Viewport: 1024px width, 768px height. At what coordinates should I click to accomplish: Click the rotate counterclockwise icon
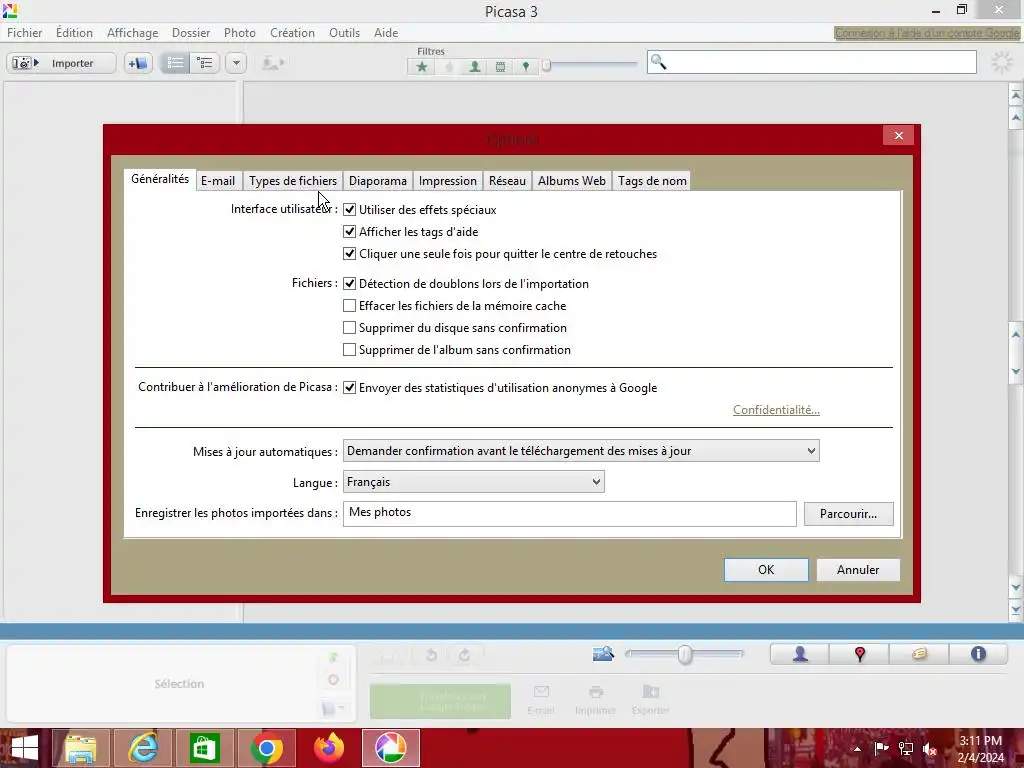click(x=431, y=655)
